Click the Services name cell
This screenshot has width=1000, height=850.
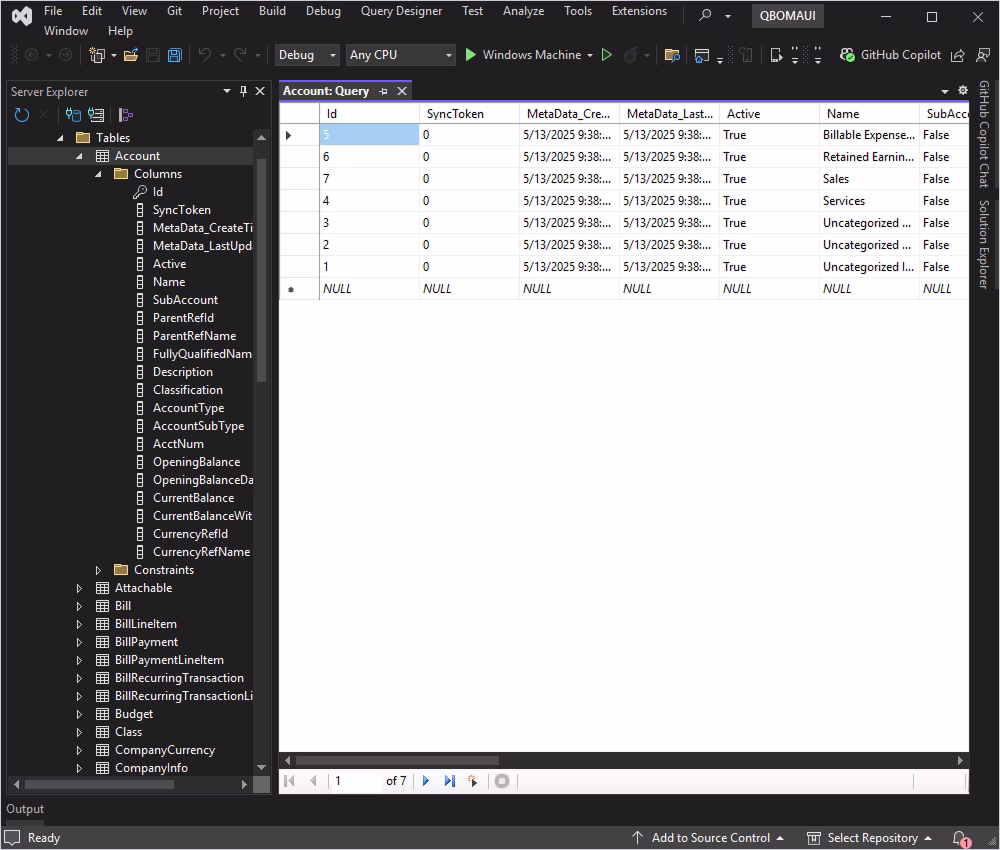(x=869, y=201)
